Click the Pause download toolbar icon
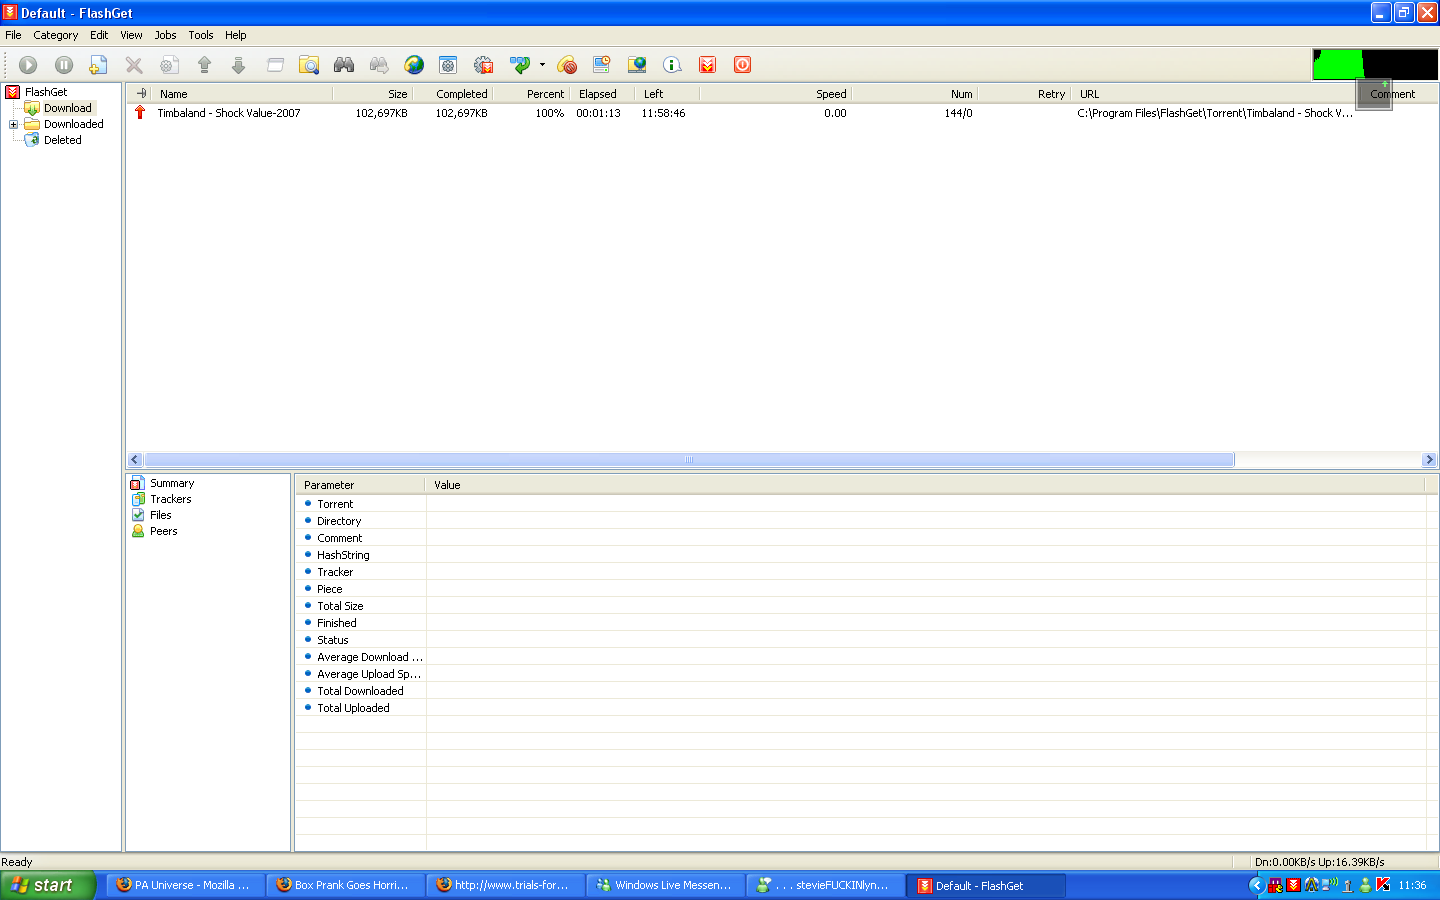 [64, 65]
